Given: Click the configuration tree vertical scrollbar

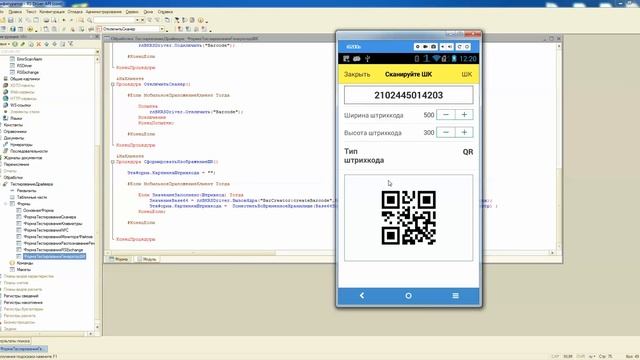Looking at the screenshot, I should pos(97,192).
